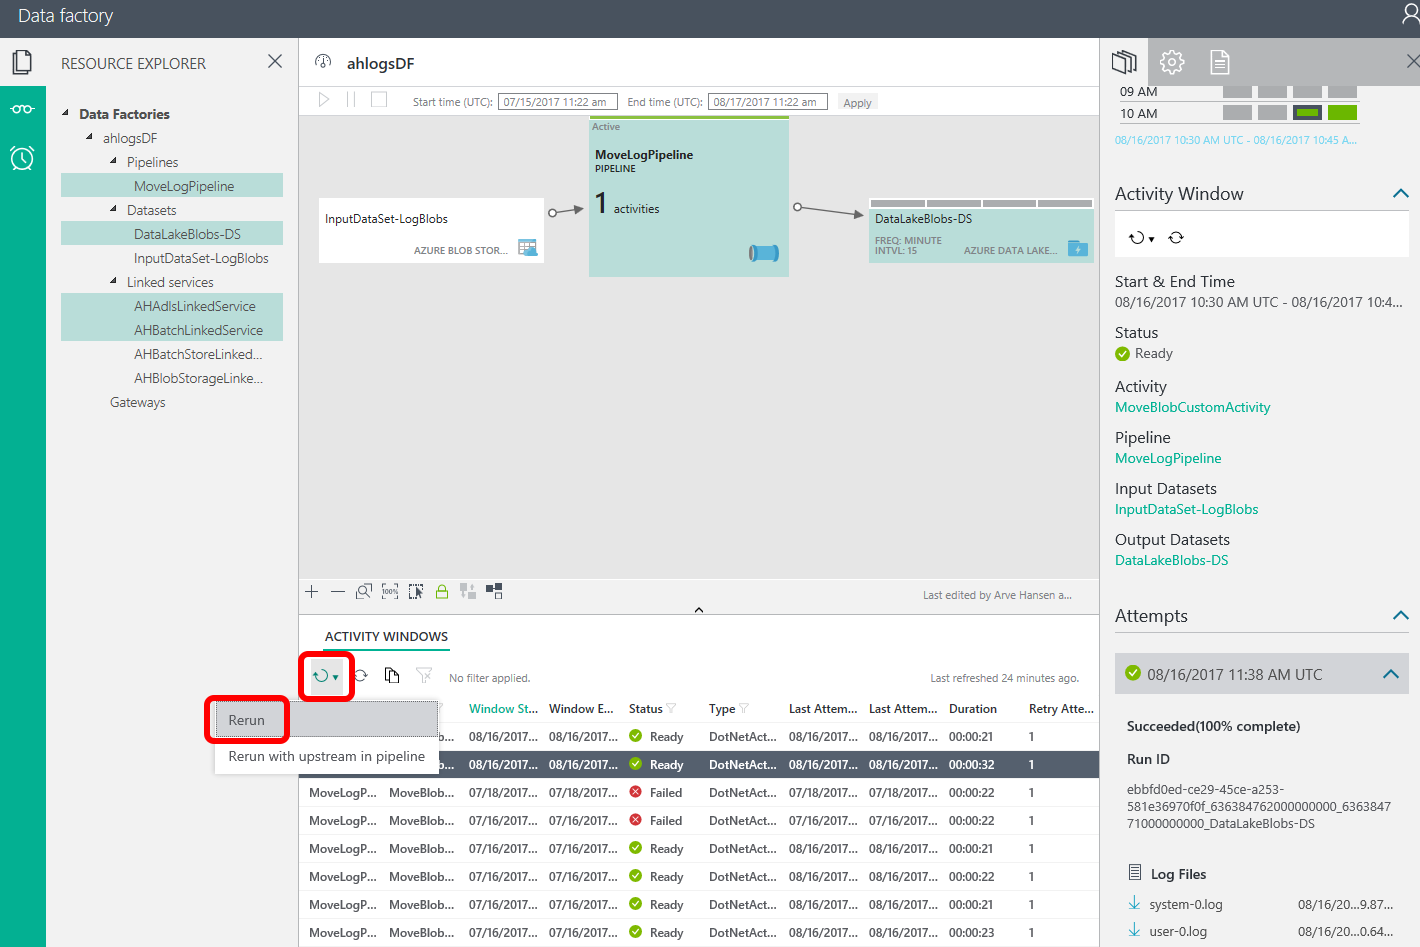The height and width of the screenshot is (947, 1420).
Task: Choose Rerun with upstream in pipeline
Action: [x=326, y=756]
